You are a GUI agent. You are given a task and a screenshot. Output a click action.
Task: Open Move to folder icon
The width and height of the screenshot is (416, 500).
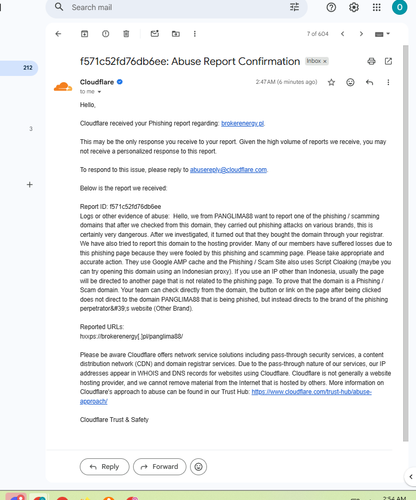coord(176,34)
